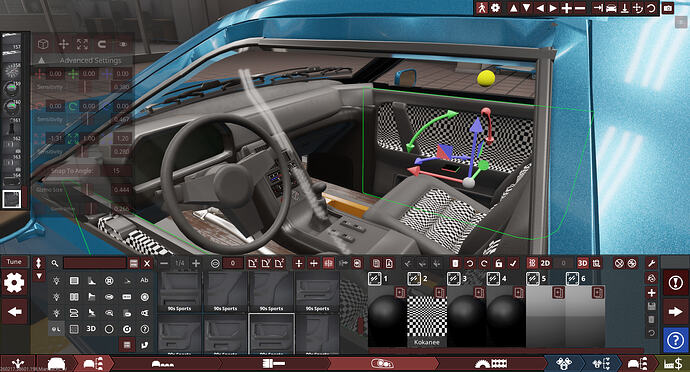
Task: Expand fixture category panel with up-down arrow
Action: 39,263
